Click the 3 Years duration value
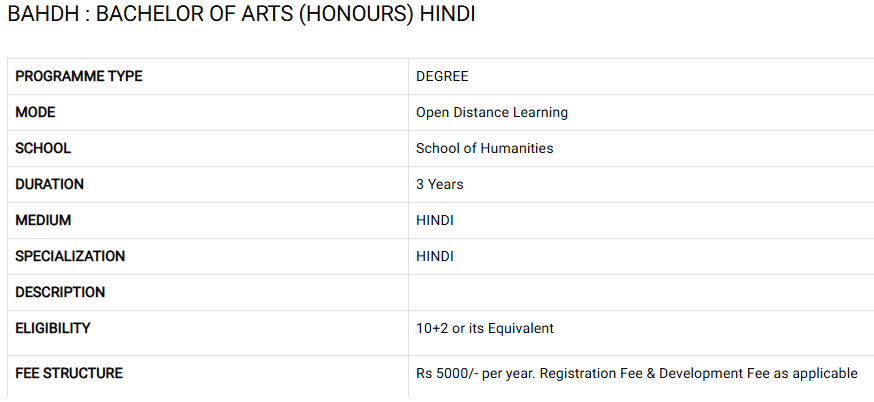Image resolution: width=874 pixels, height=402 pixels. (439, 184)
